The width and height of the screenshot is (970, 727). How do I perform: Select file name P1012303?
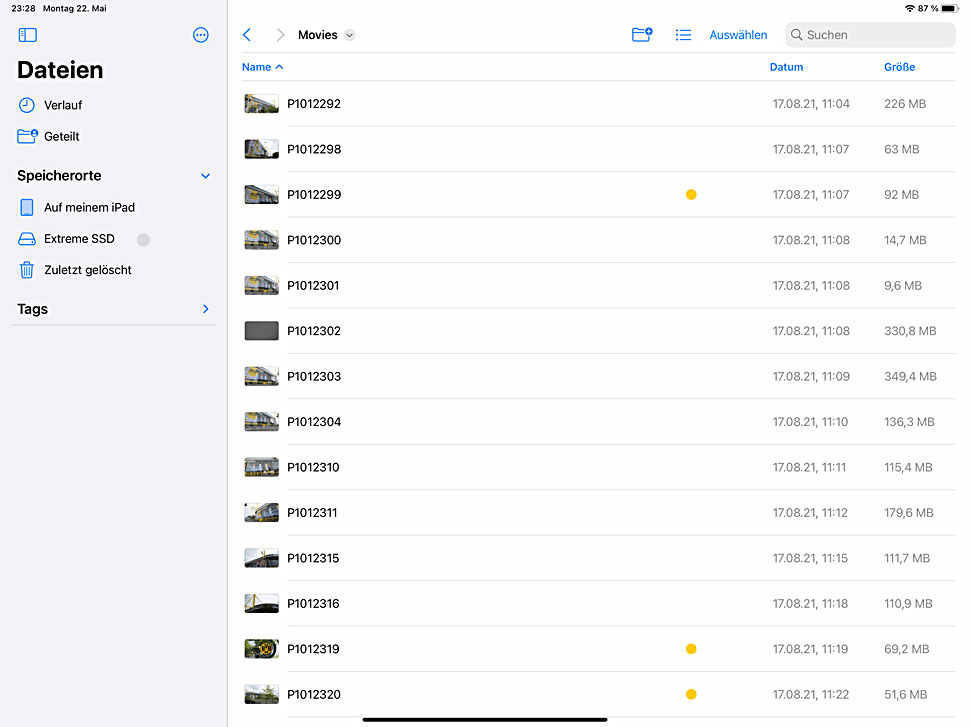pyautogui.click(x=314, y=376)
